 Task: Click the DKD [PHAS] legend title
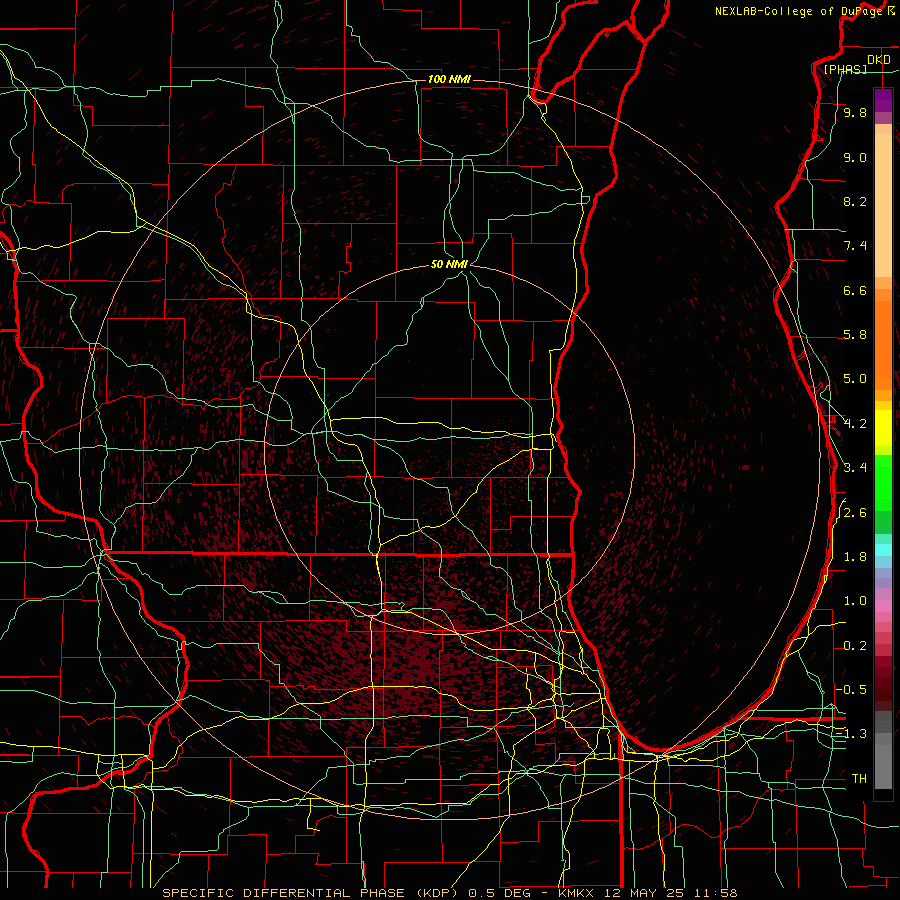tap(856, 64)
